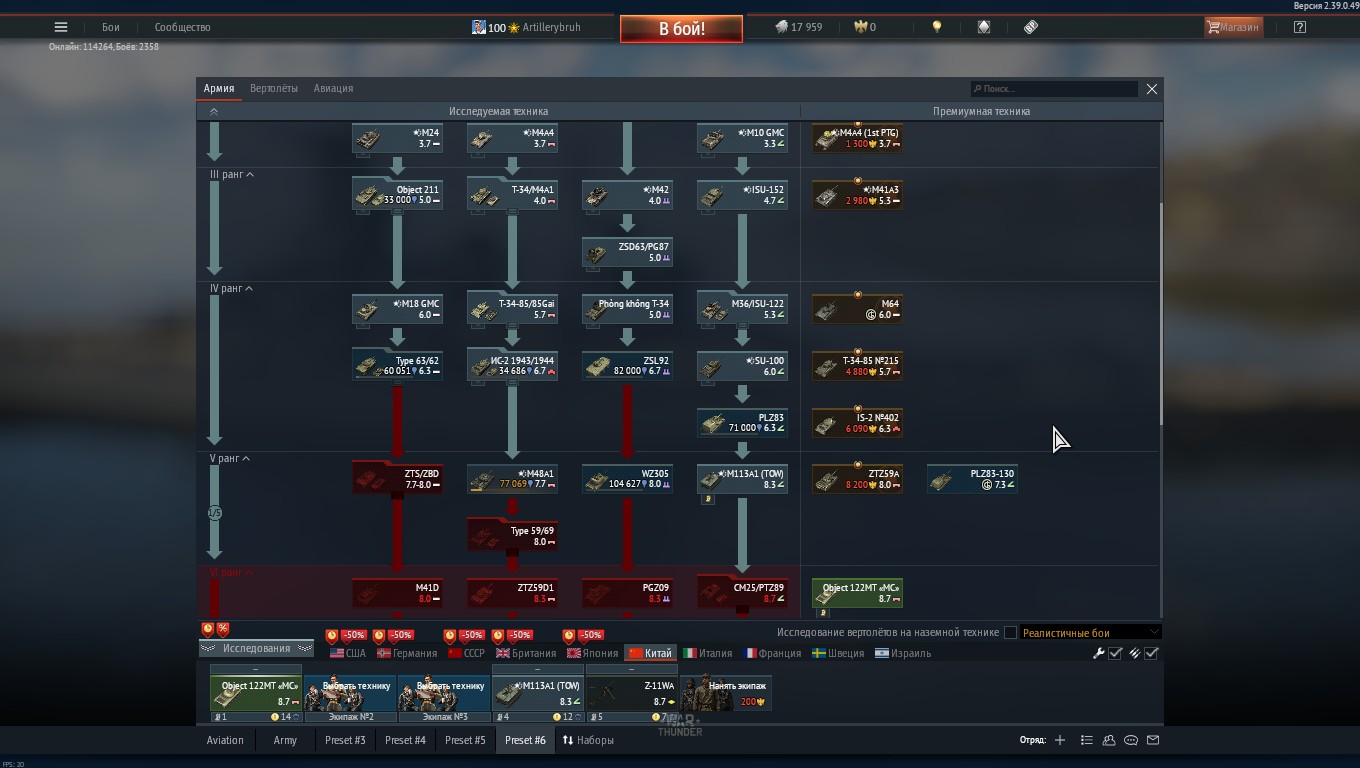
Task: Select the M18 GMC vehicle card
Action: pyautogui.click(x=397, y=309)
